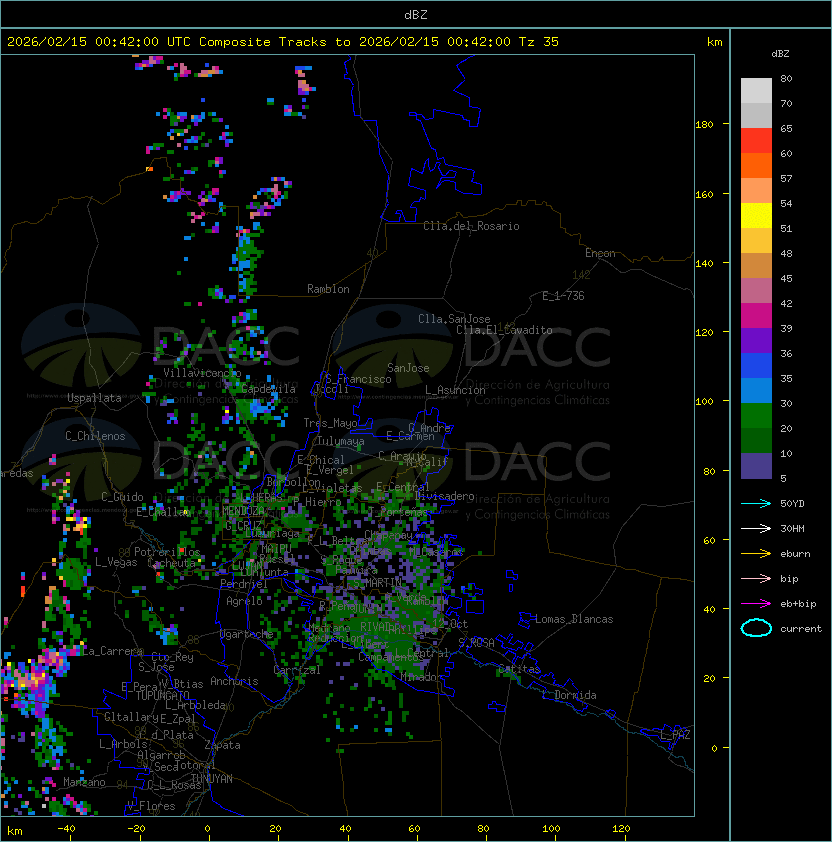Click the 'Ramblon' map label
The width and height of the screenshot is (832, 842).
pos(328,289)
